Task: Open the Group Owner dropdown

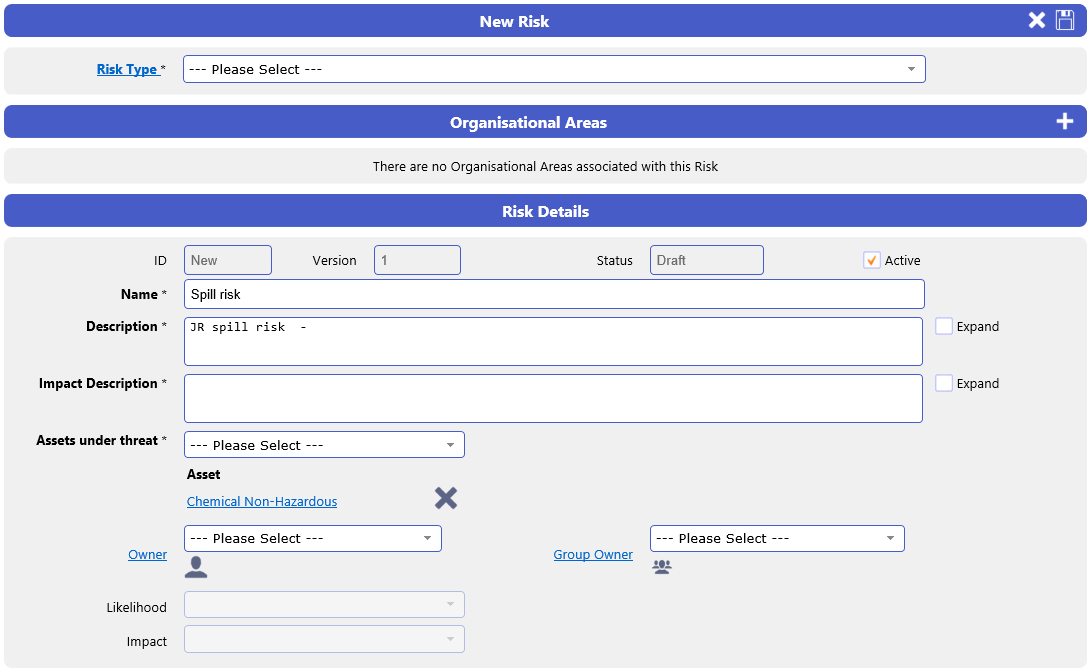Action: click(777, 538)
